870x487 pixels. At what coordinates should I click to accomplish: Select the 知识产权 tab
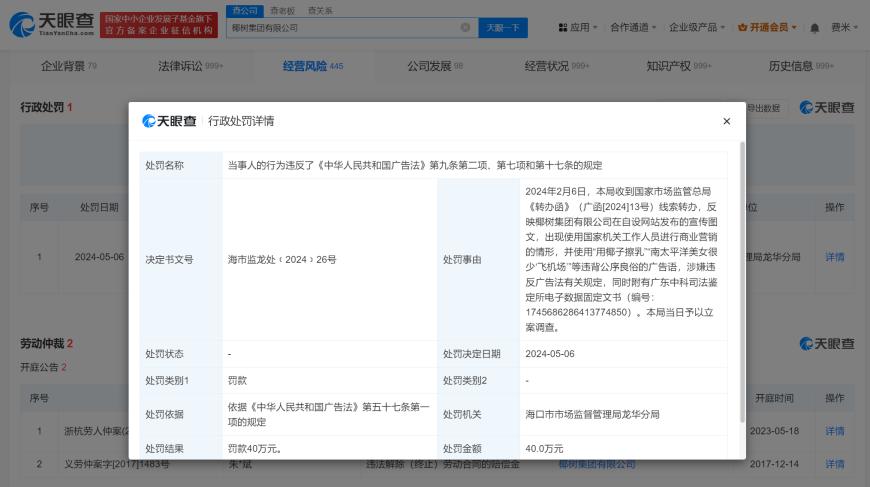[679, 66]
